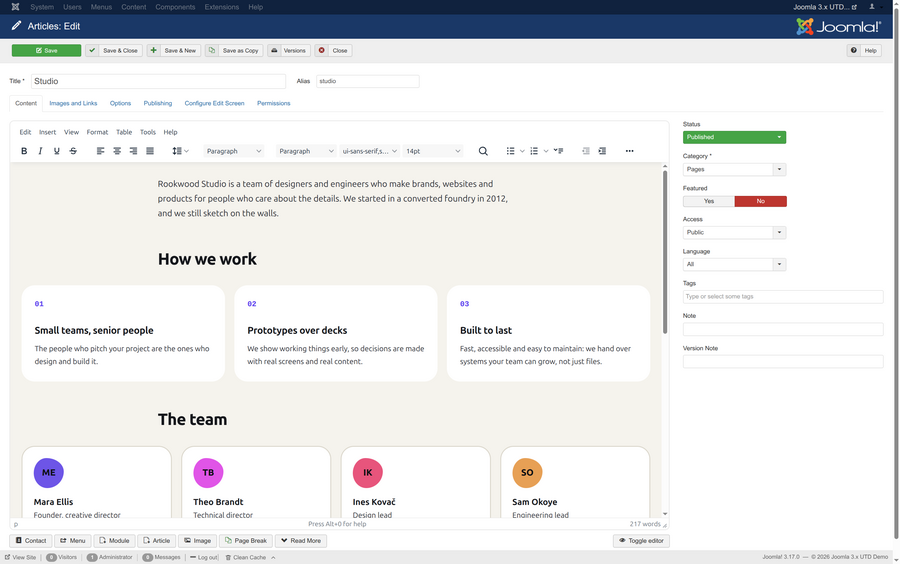The height and width of the screenshot is (564, 900).
Task: Open the System menu
Action: coord(42,7)
